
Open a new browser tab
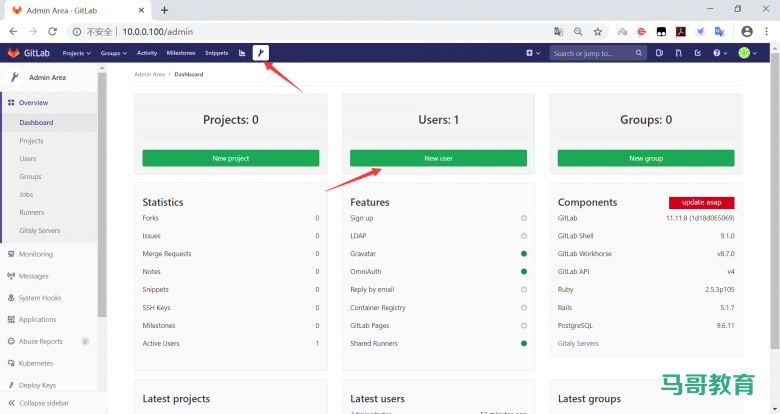pyautogui.click(x=165, y=10)
